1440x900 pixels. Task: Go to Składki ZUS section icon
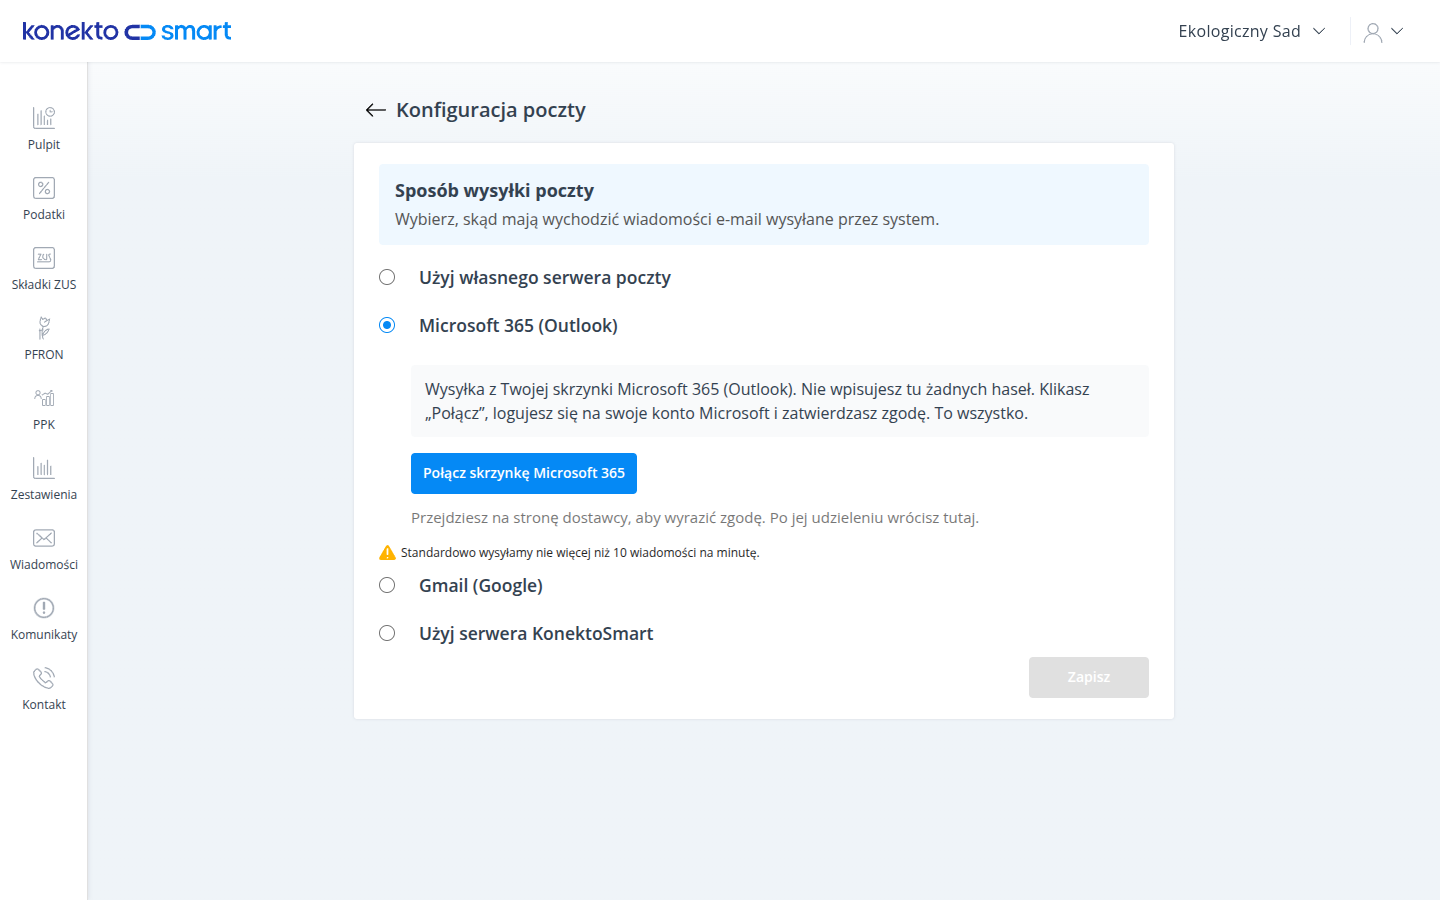pos(44,258)
